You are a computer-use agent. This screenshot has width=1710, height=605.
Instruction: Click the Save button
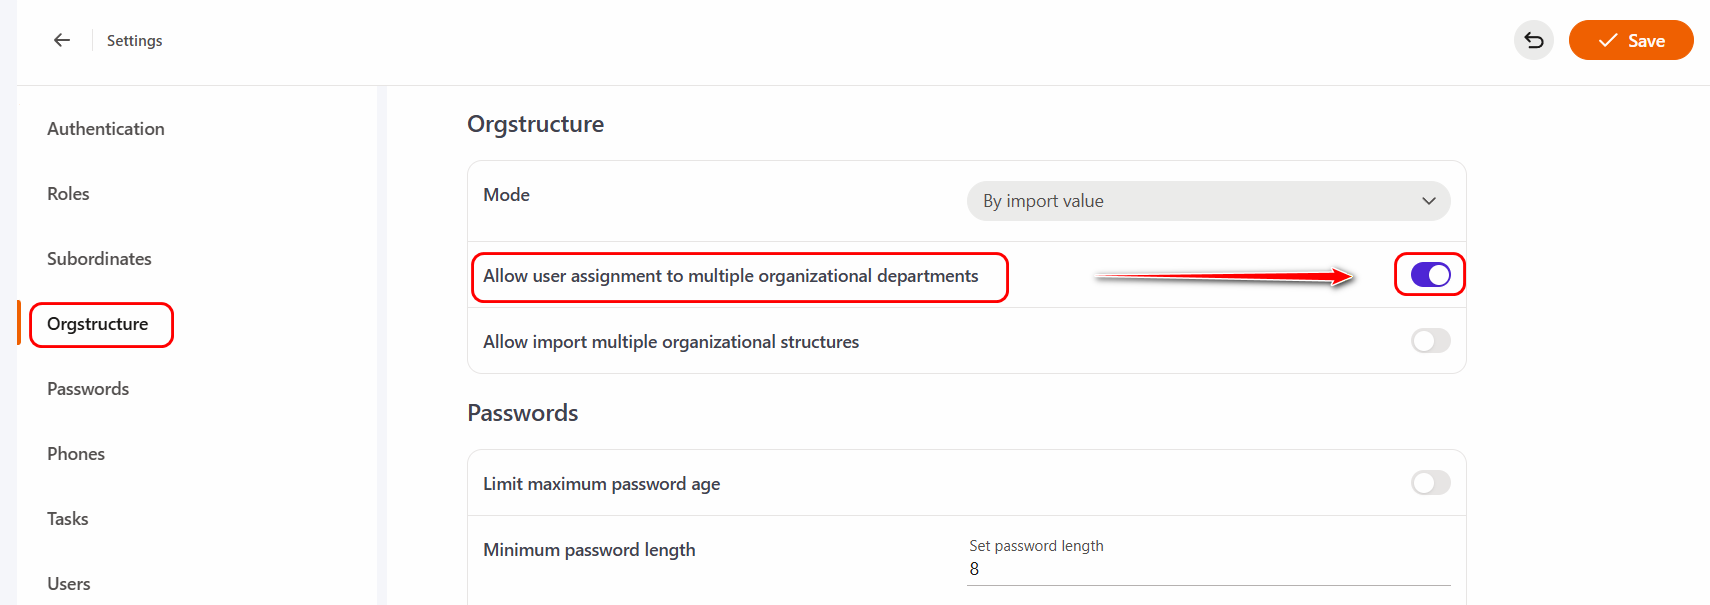pyautogui.click(x=1630, y=41)
